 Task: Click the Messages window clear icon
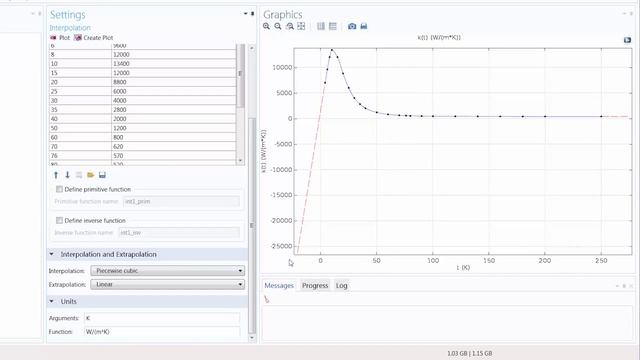267,299
